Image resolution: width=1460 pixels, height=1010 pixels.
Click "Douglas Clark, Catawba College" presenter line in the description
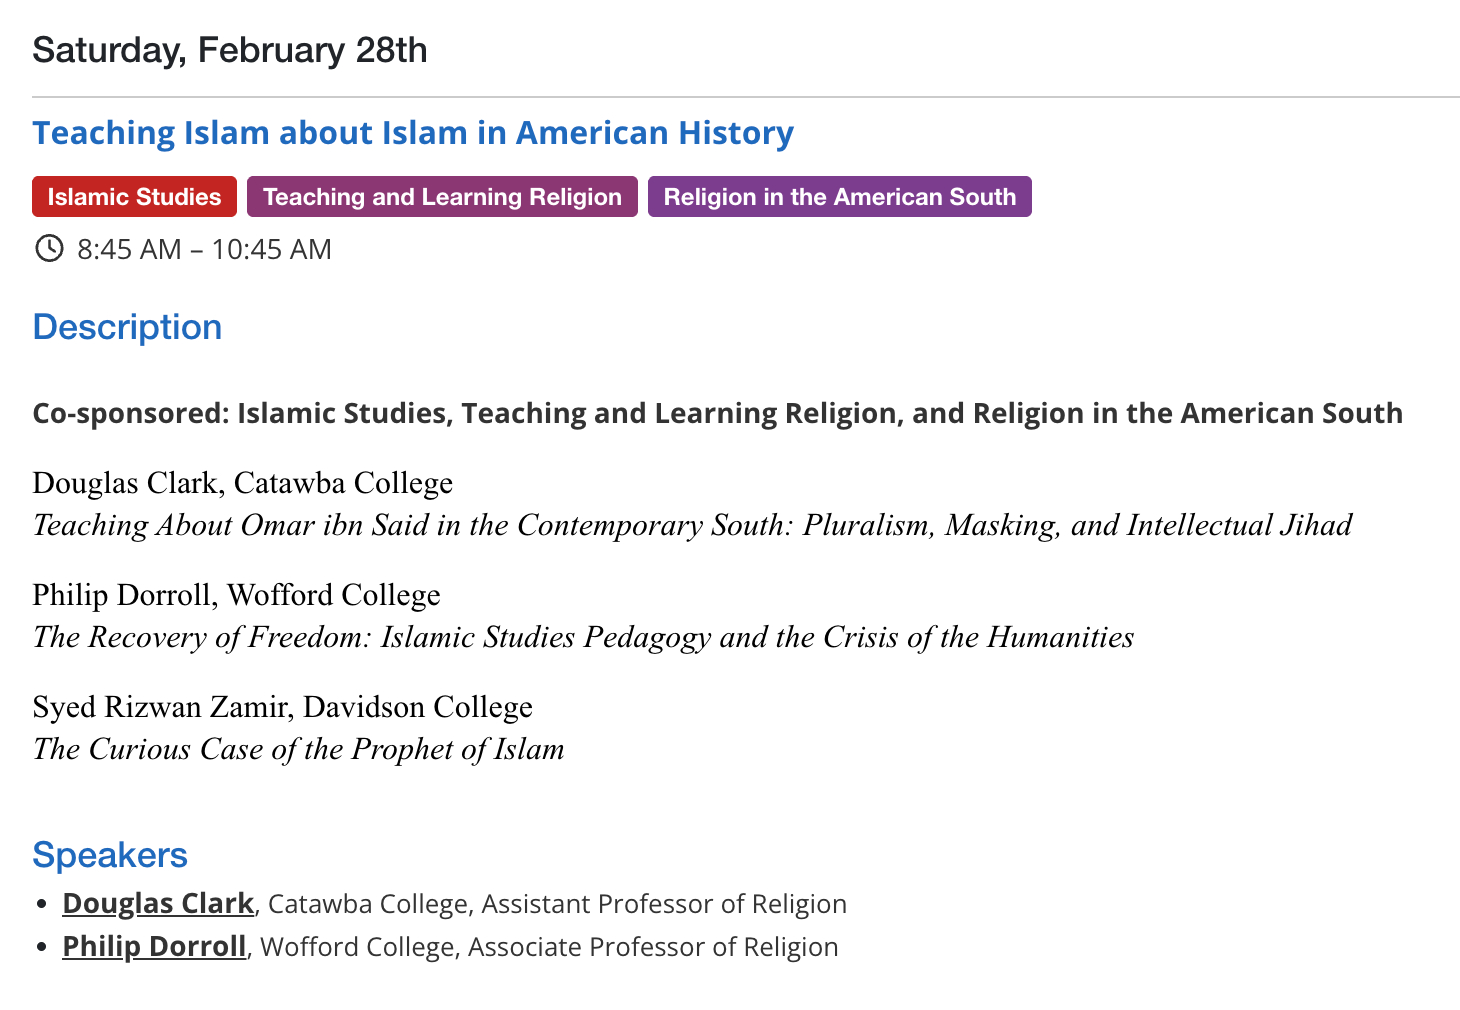coord(242,483)
